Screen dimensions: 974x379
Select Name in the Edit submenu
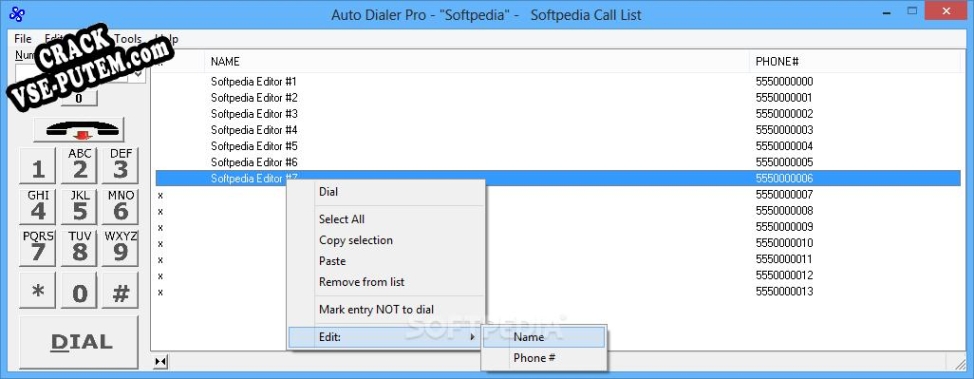click(544, 337)
